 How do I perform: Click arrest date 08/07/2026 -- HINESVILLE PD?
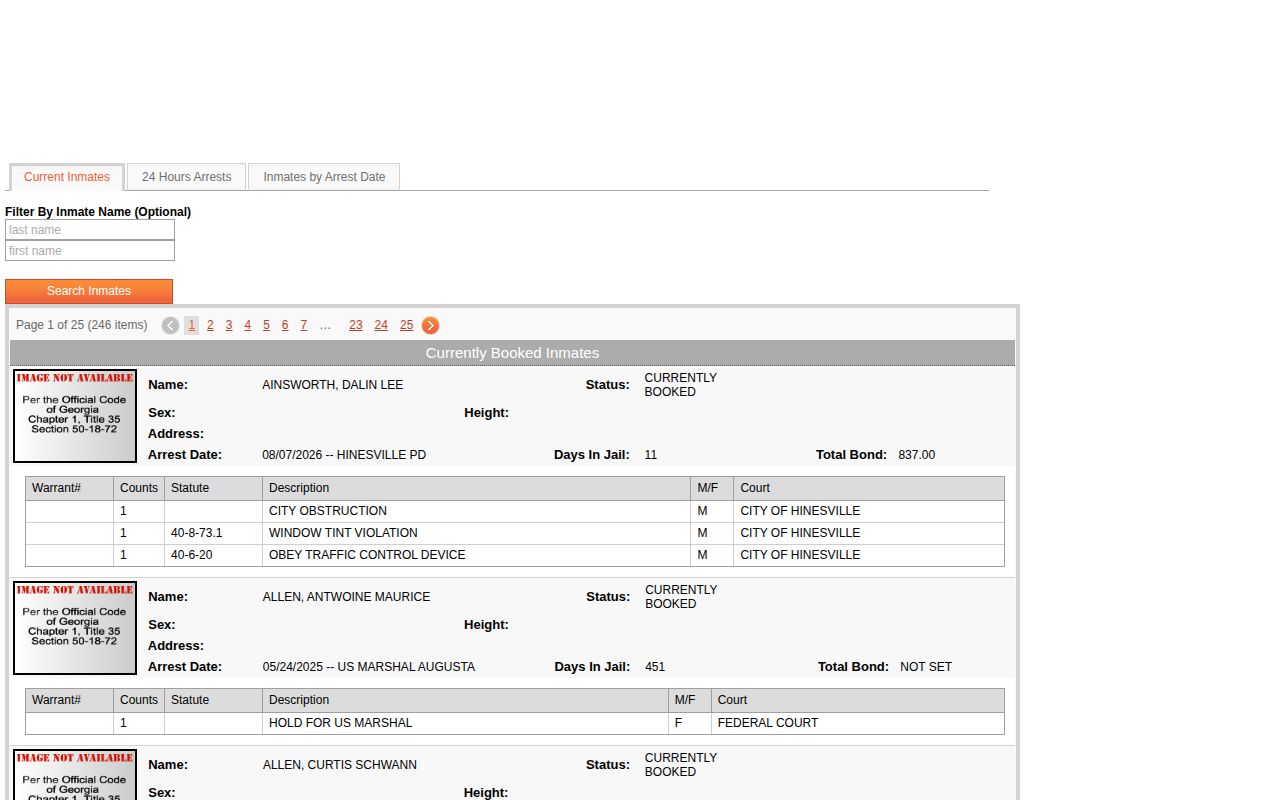[x=344, y=455]
